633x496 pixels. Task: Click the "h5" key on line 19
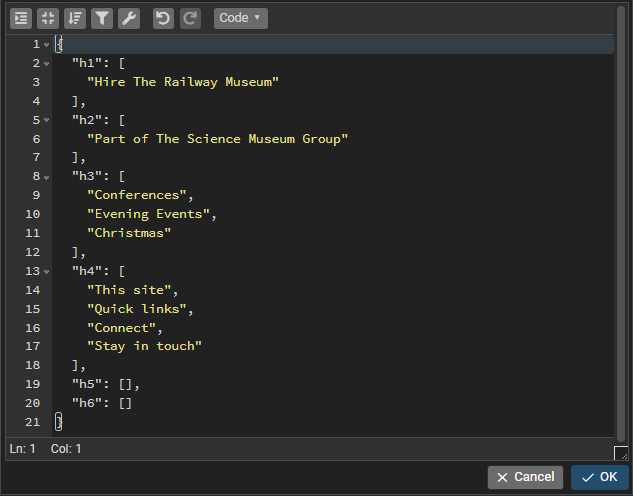pyautogui.click(x=87, y=384)
